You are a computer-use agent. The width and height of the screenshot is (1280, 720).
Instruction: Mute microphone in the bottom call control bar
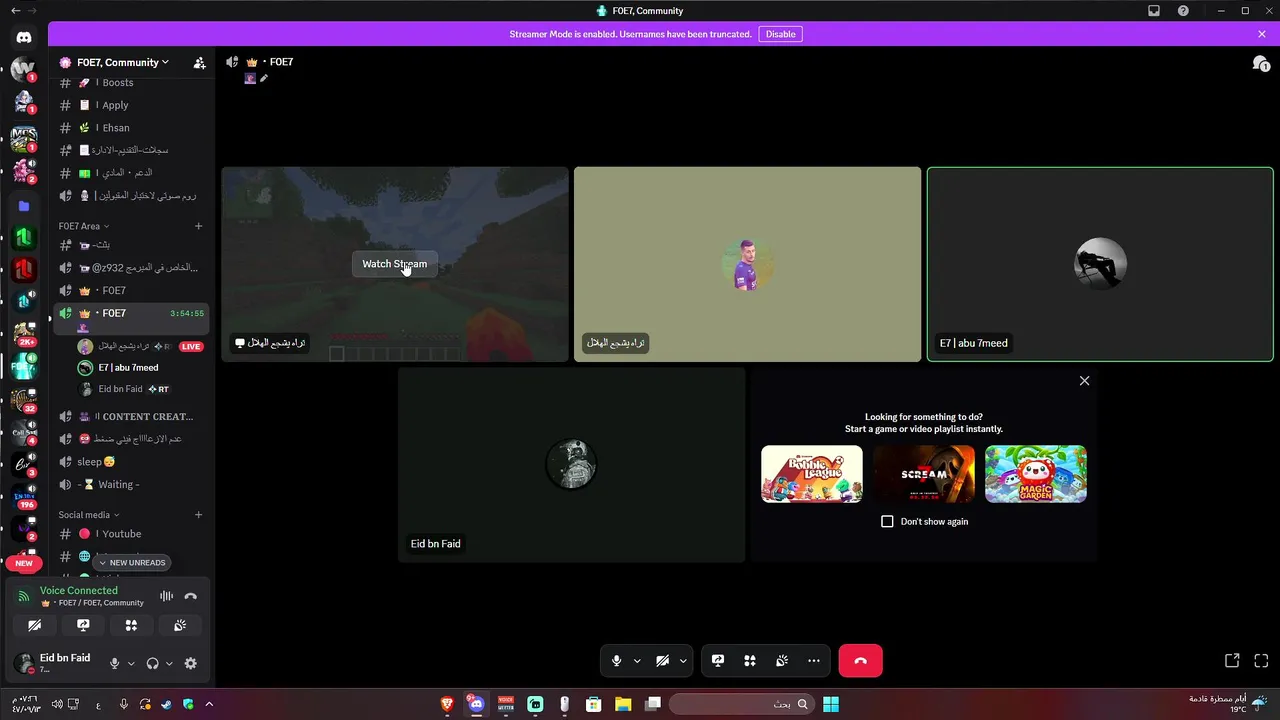616,661
